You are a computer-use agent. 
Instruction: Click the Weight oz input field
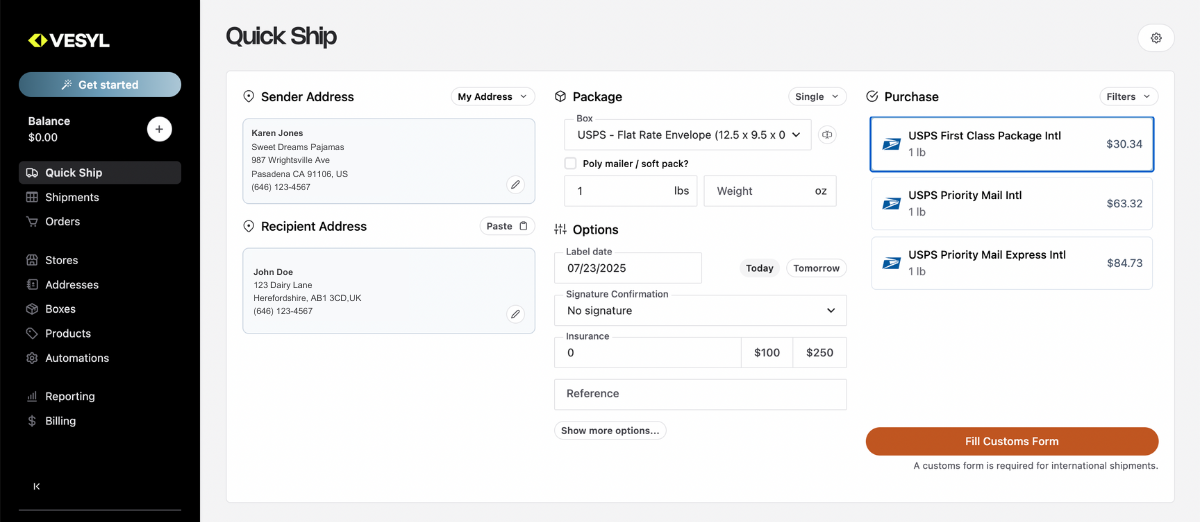click(x=770, y=191)
